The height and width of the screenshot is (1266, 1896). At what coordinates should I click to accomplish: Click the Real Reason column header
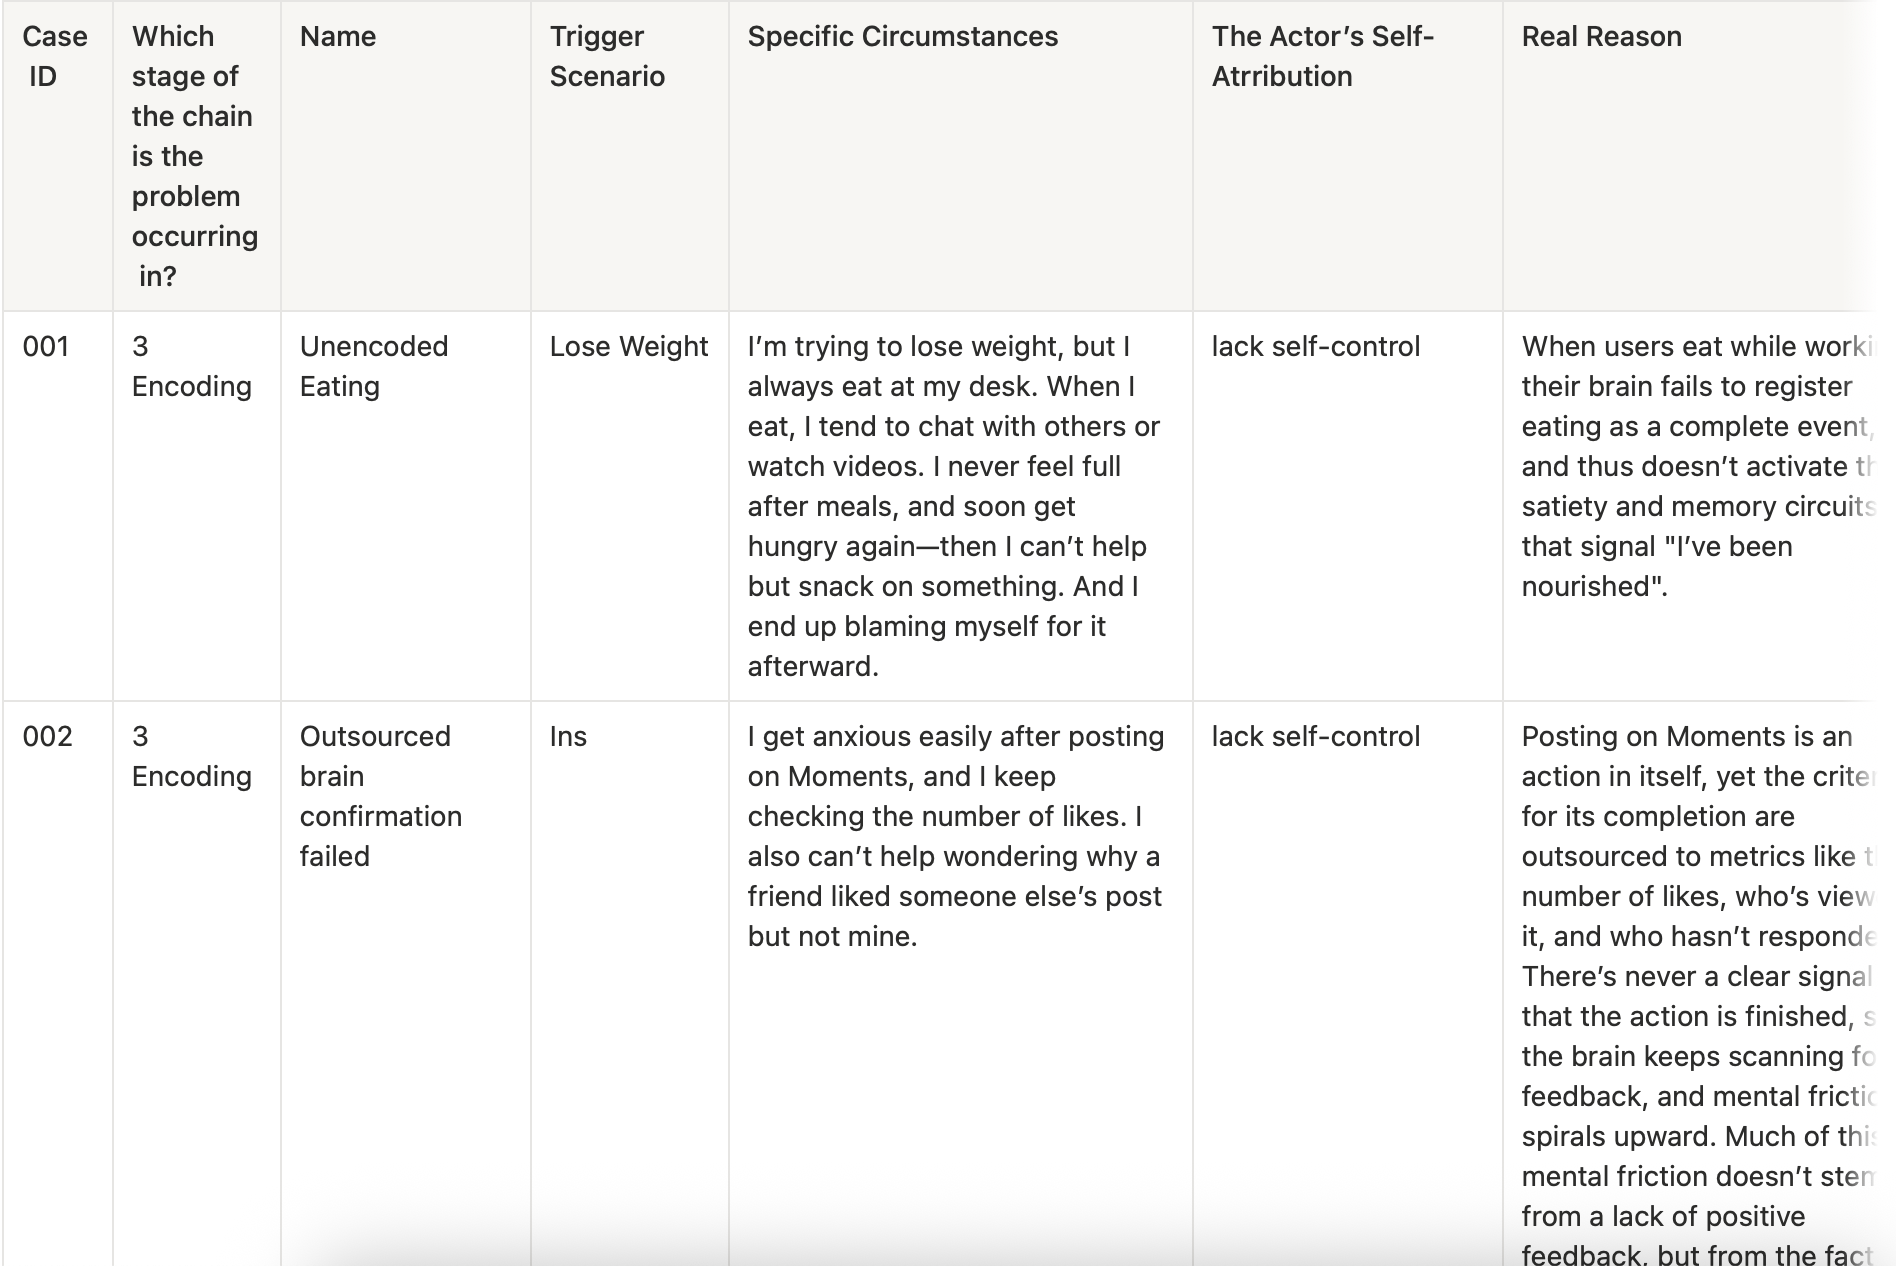click(1601, 37)
